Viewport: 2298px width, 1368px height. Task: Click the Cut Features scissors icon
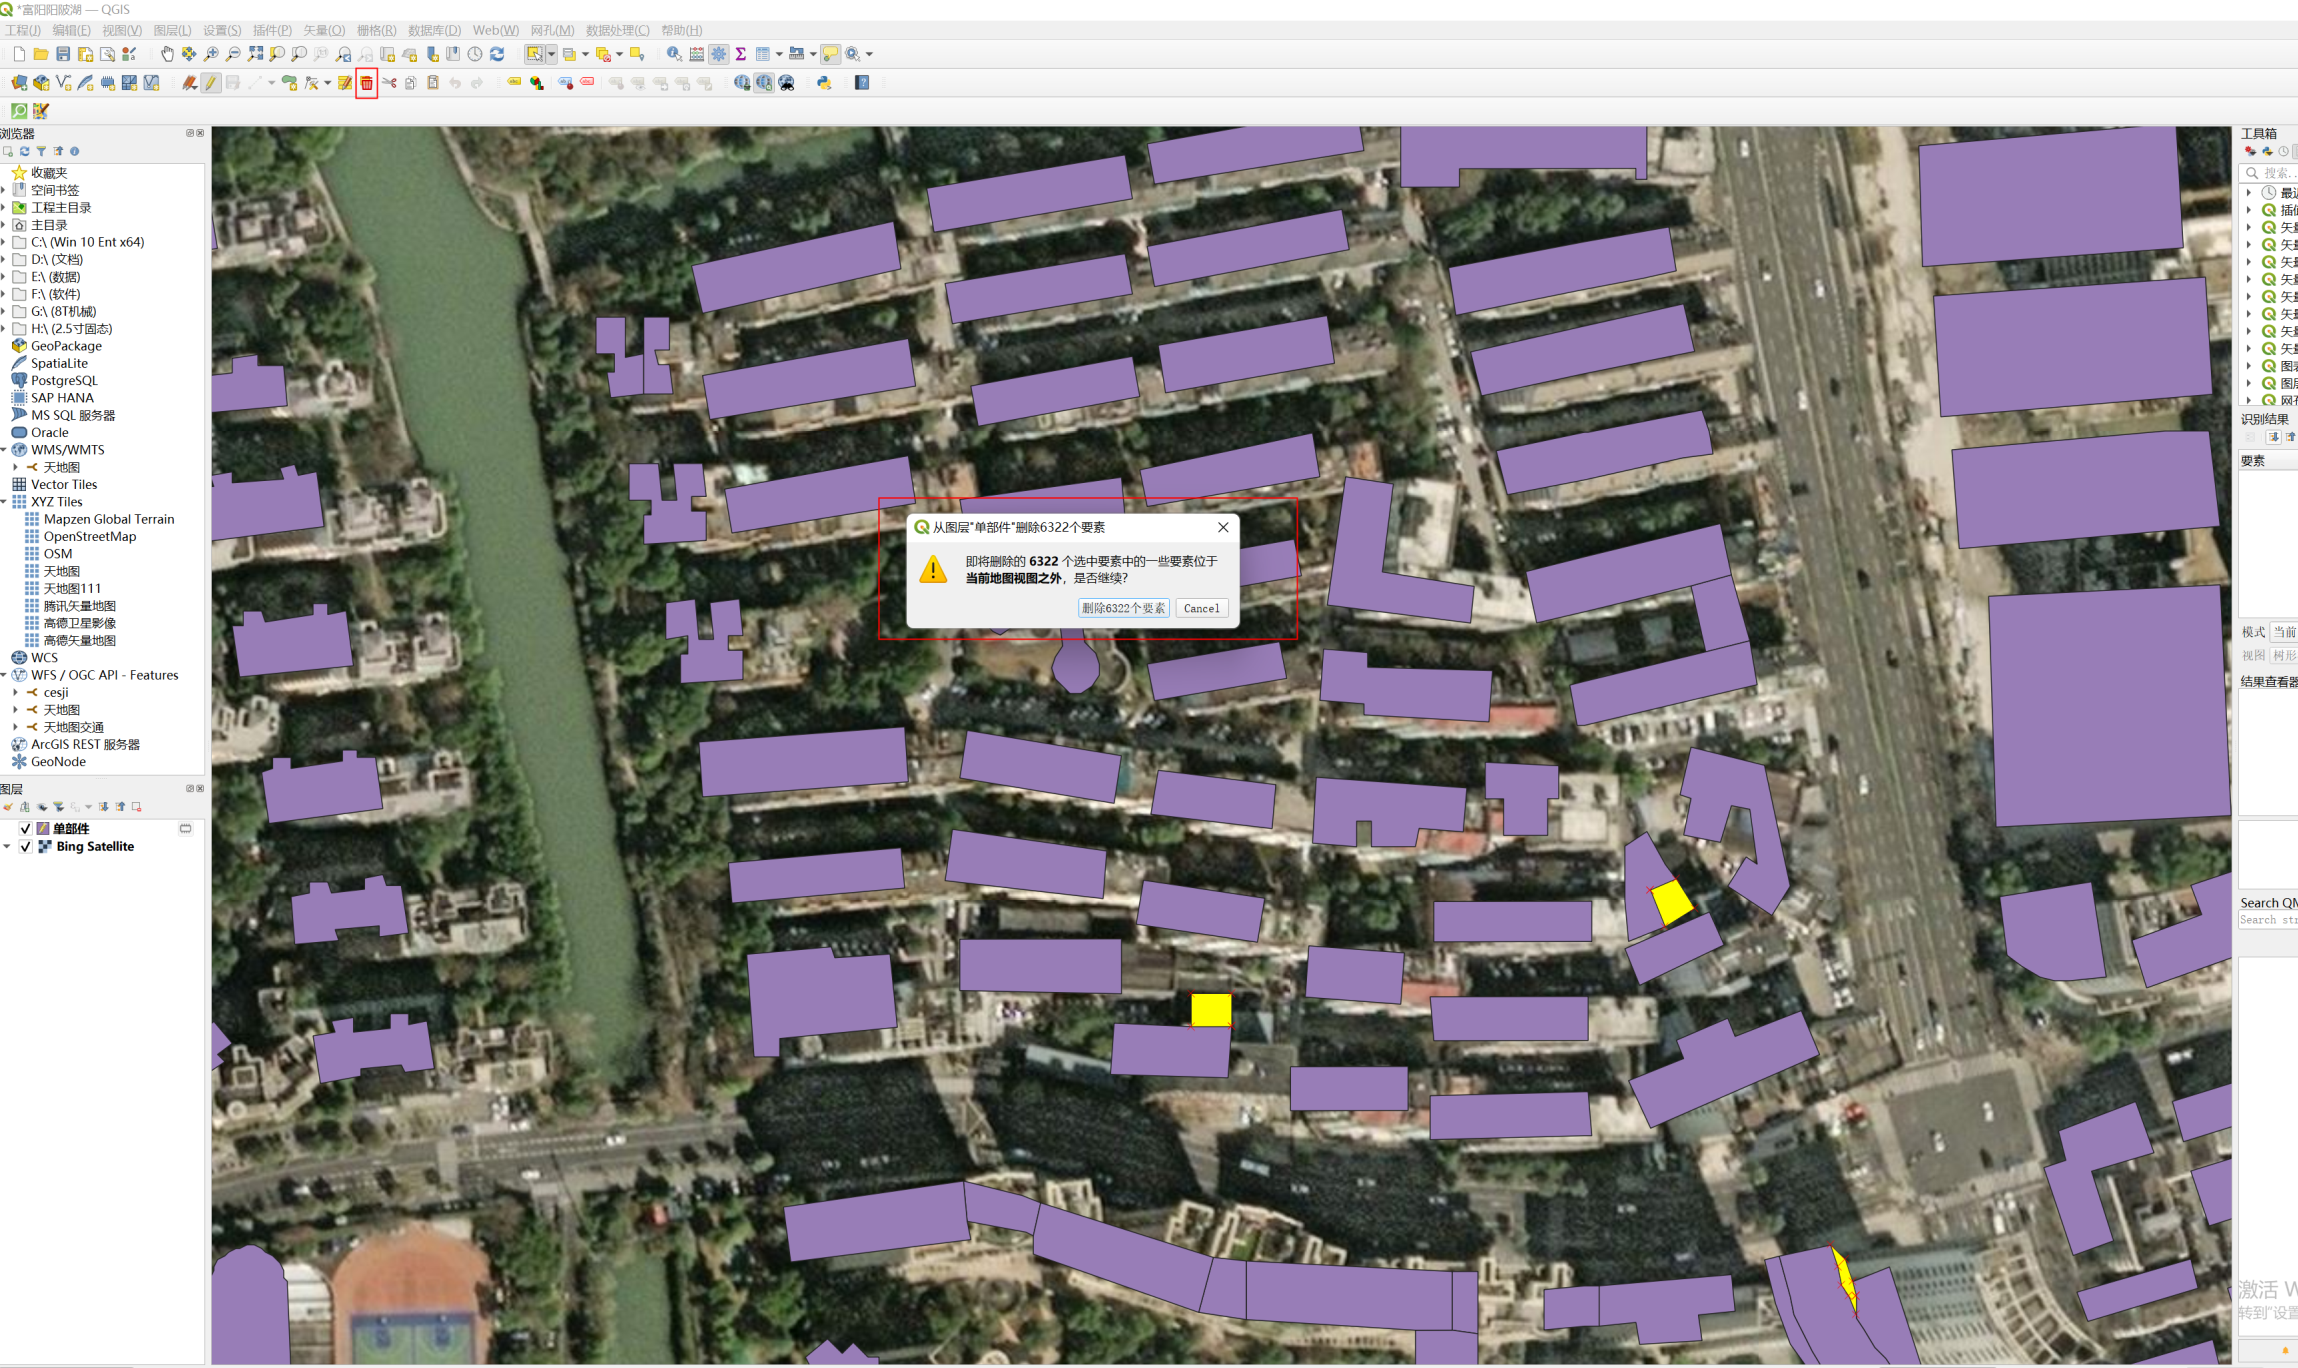click(389, 83)
